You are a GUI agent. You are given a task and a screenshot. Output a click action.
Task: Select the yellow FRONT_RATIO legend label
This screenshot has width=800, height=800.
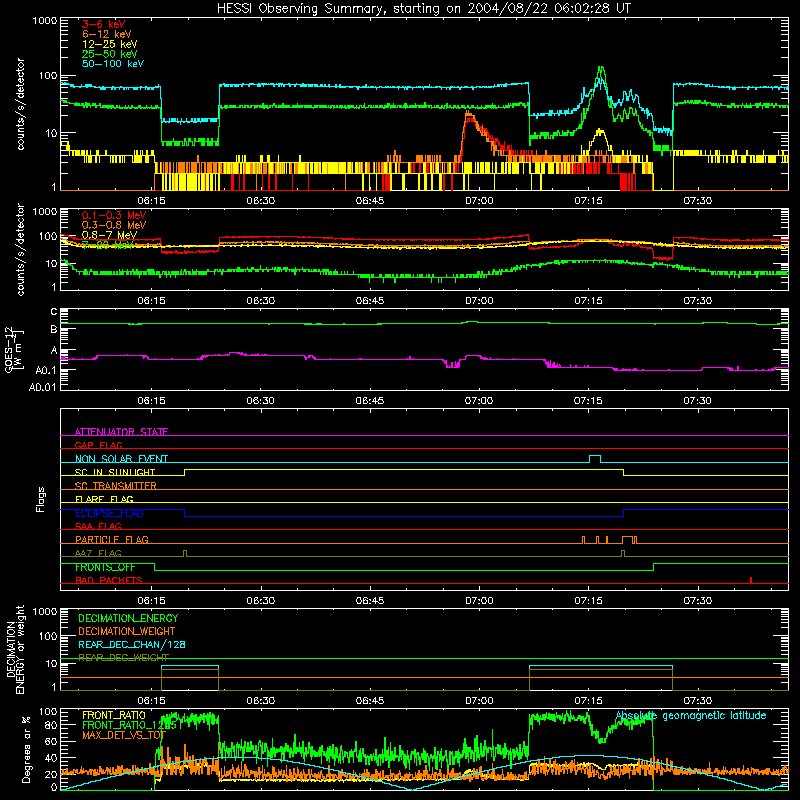coord(114,715)
